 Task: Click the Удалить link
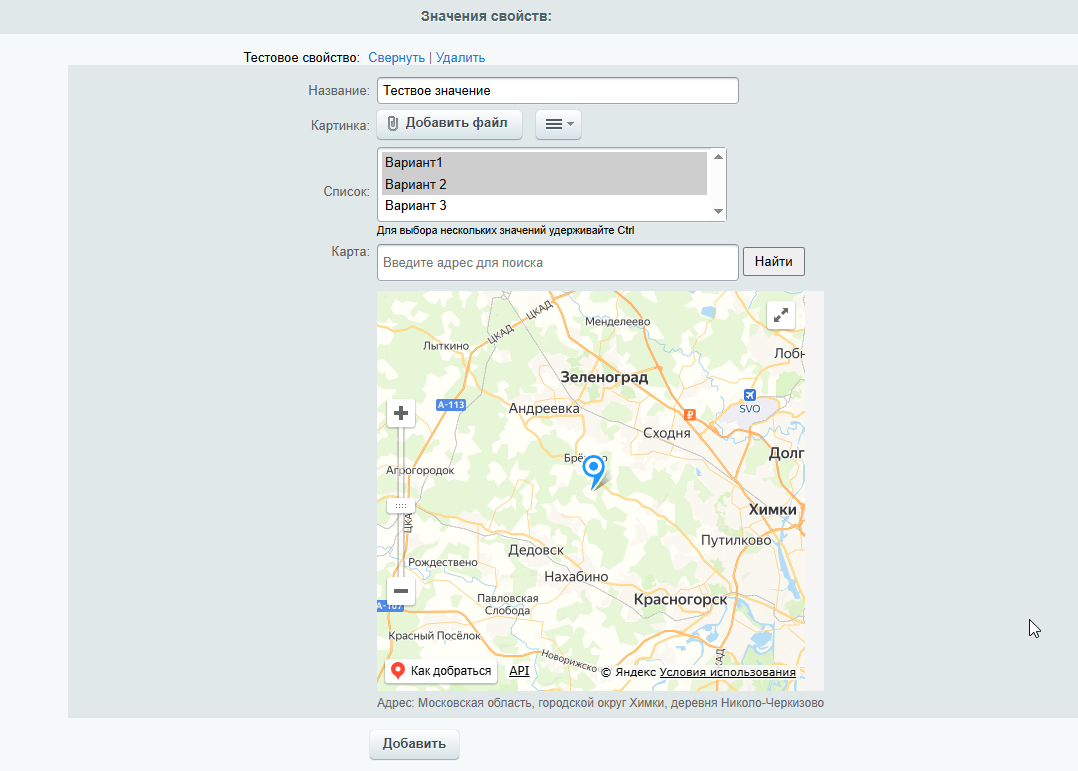click(460, 58)
